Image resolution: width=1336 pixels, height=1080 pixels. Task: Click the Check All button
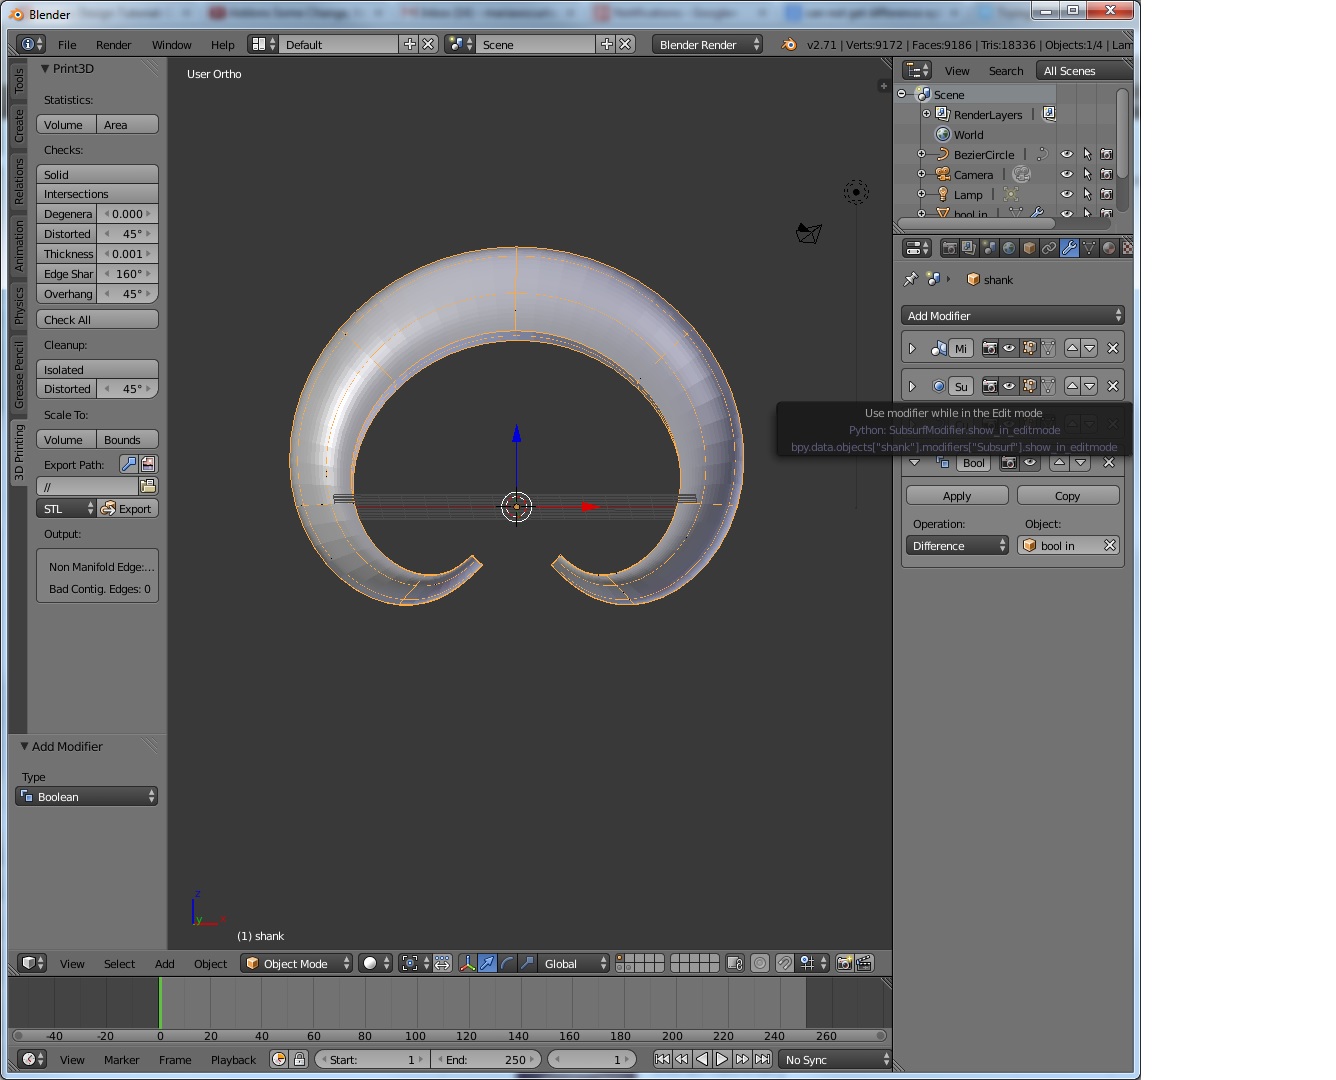[97, 319]
